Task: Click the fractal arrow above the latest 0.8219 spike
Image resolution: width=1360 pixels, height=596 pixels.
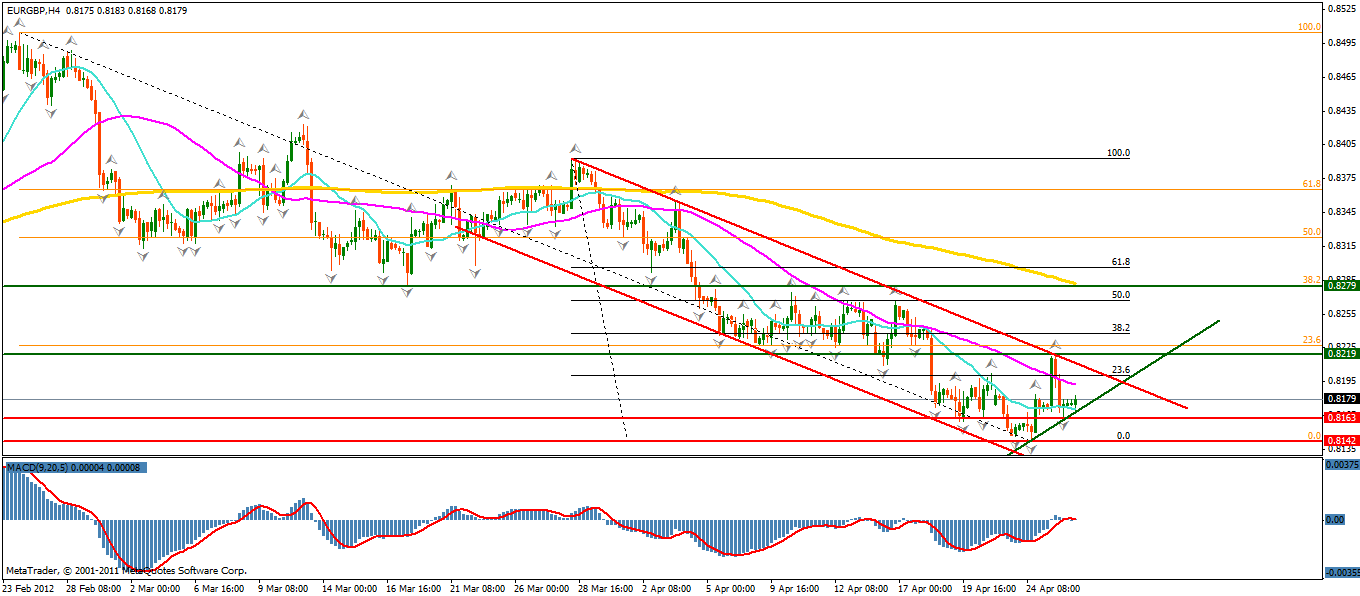Action: [1054, 344]
